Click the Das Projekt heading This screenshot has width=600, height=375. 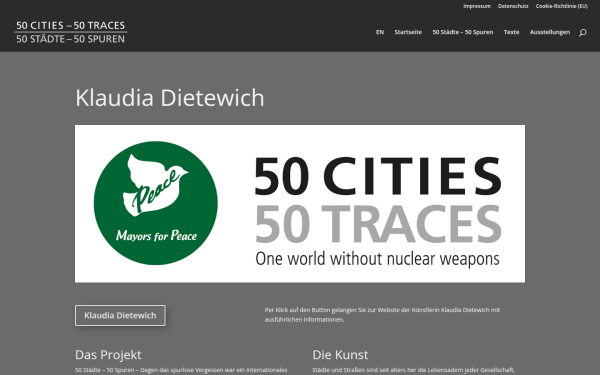coord(108,355)
